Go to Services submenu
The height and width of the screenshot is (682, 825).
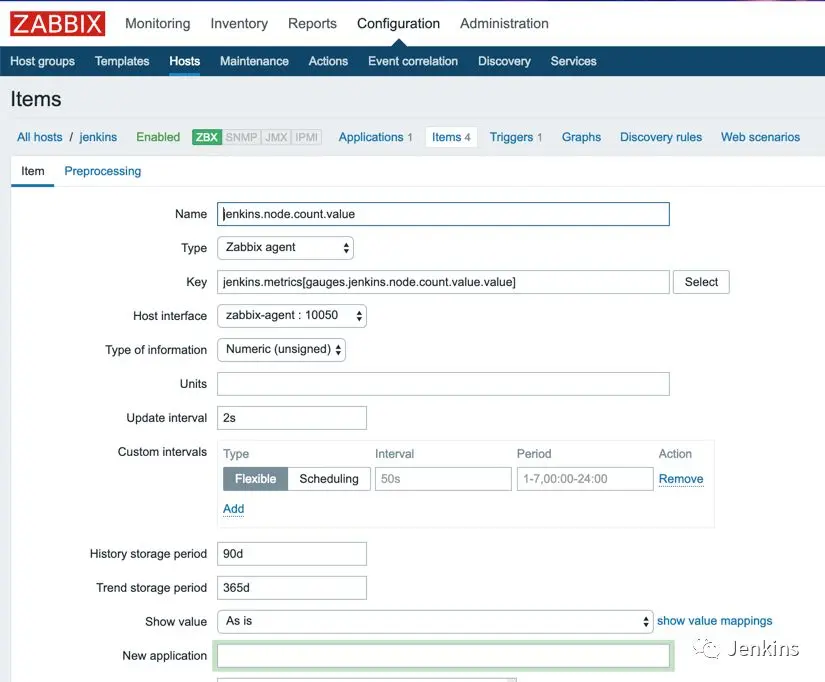pyautogui.click(x=574, y=61)
